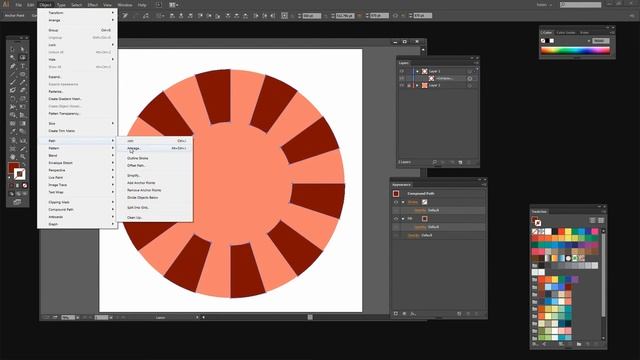Click Locate Object icon in Layers panel
Screen dimensions: 640x360
(434, 162)
